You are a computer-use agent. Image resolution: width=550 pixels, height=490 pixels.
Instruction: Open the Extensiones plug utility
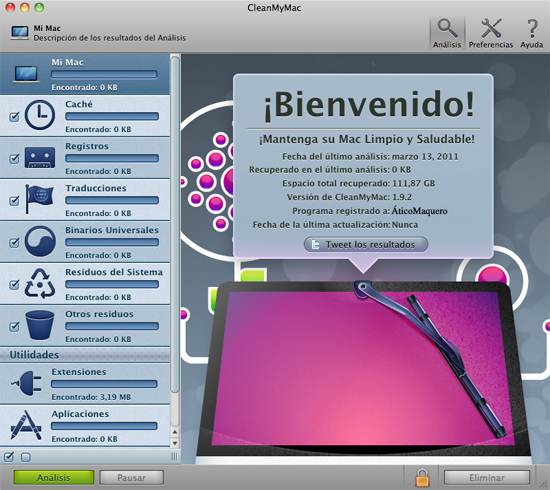tap(27, 383)
